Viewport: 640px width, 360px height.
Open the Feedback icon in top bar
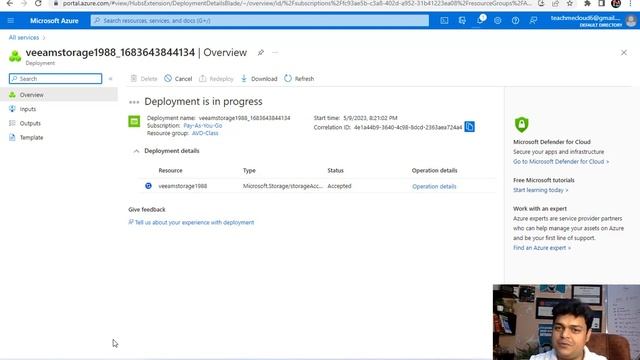(533, 20)
